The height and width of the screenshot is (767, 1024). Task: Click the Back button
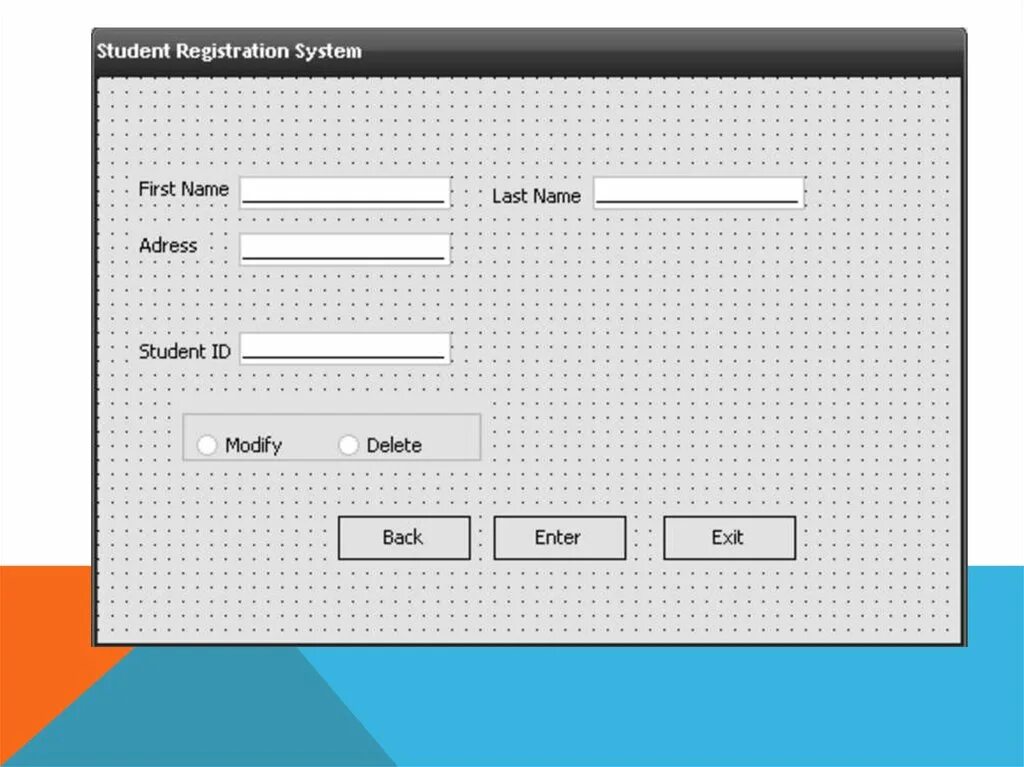pos(404,538)
